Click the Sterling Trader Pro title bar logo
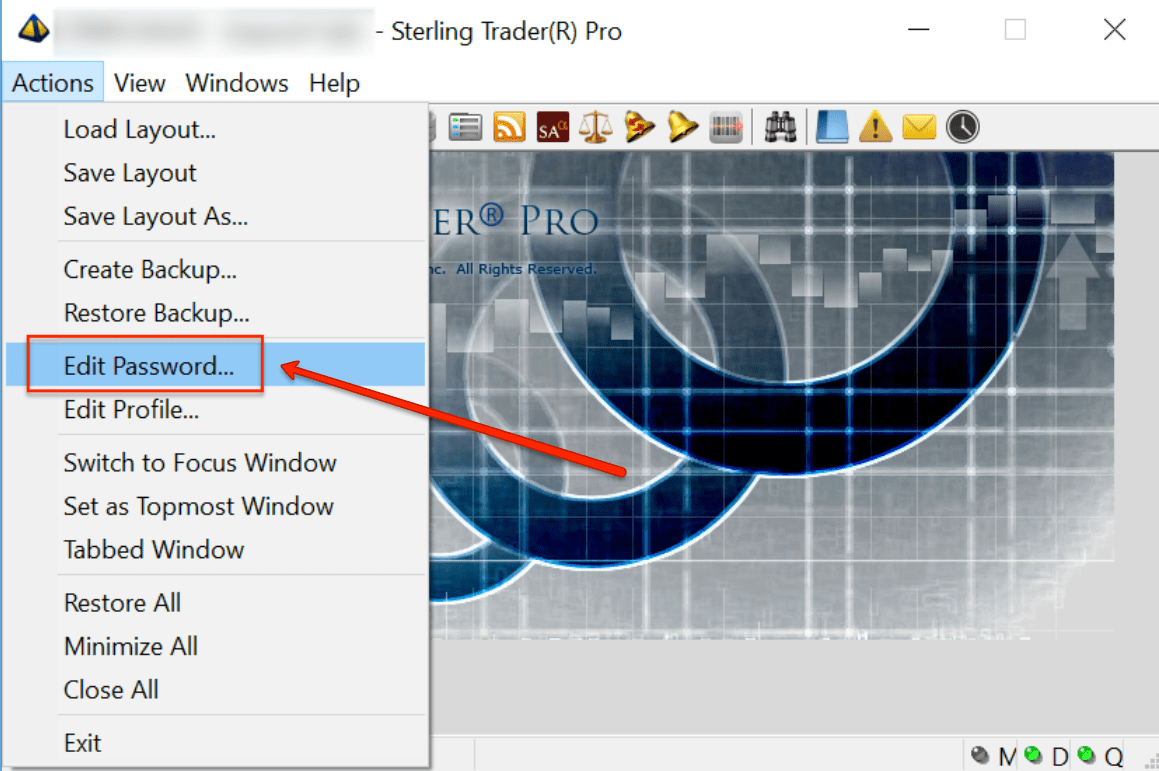This screenshot has width=1159, height=771. (x=34, y=30)
